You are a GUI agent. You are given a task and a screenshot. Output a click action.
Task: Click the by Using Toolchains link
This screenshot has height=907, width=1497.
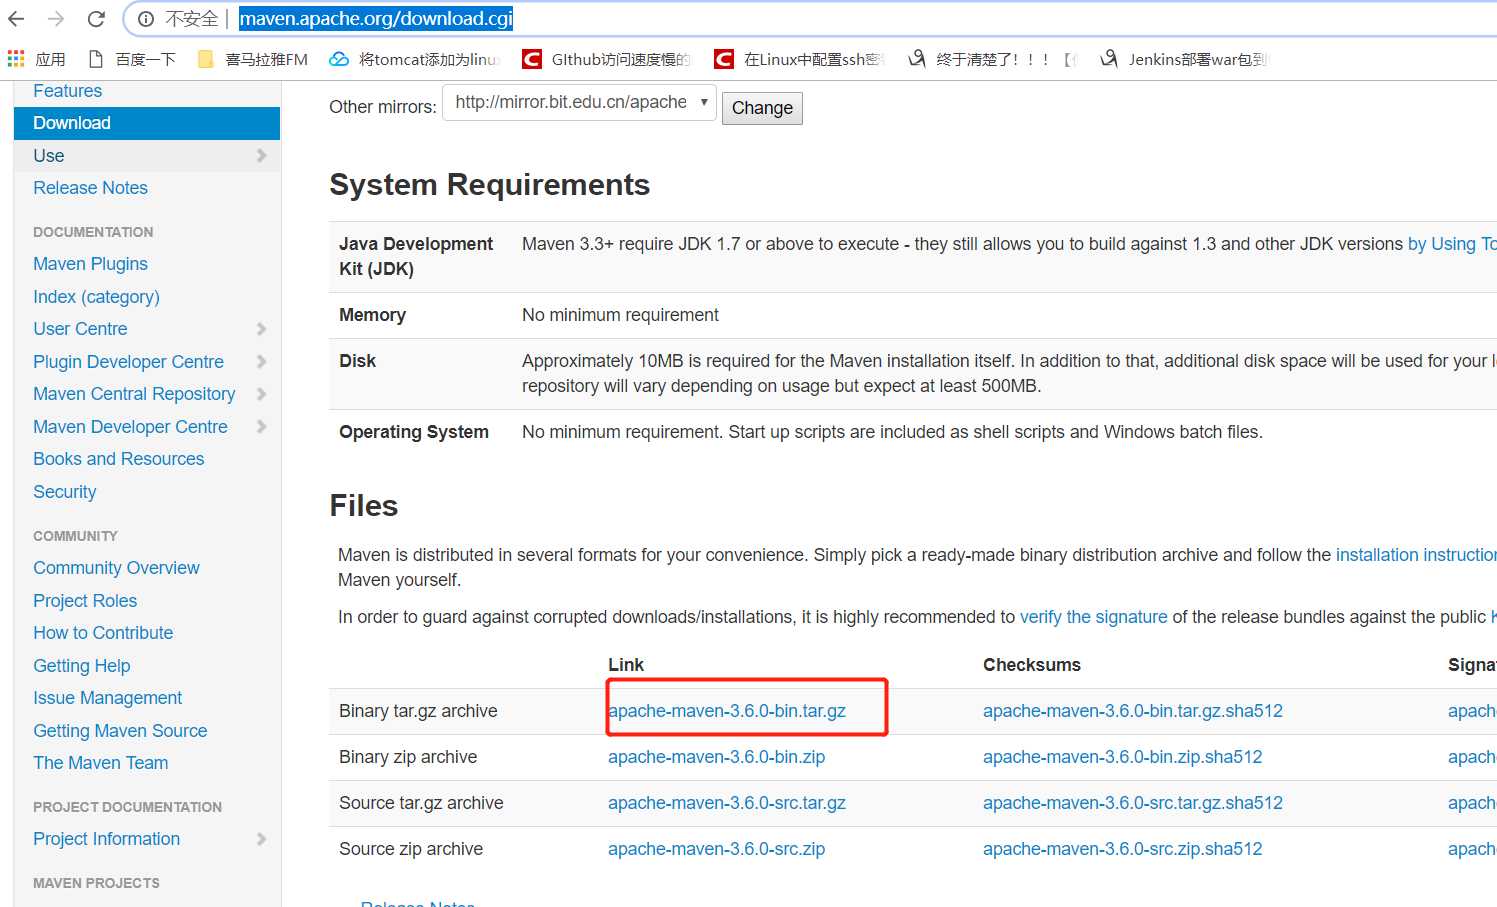coord(1452,244)
